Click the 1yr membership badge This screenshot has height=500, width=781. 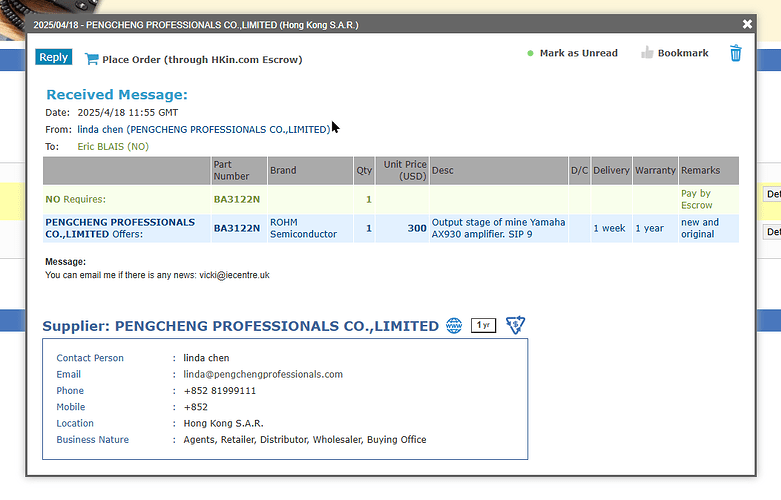pos(483,325)
